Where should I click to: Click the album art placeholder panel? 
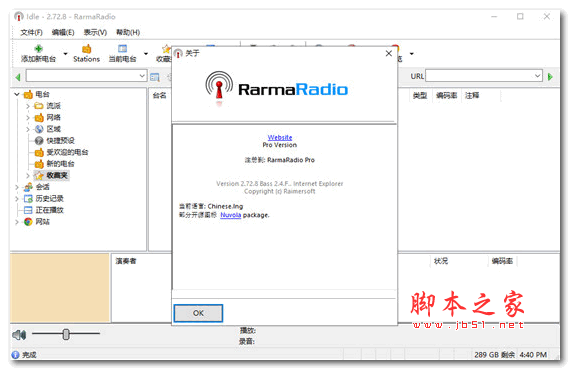[x=60, y=288]
